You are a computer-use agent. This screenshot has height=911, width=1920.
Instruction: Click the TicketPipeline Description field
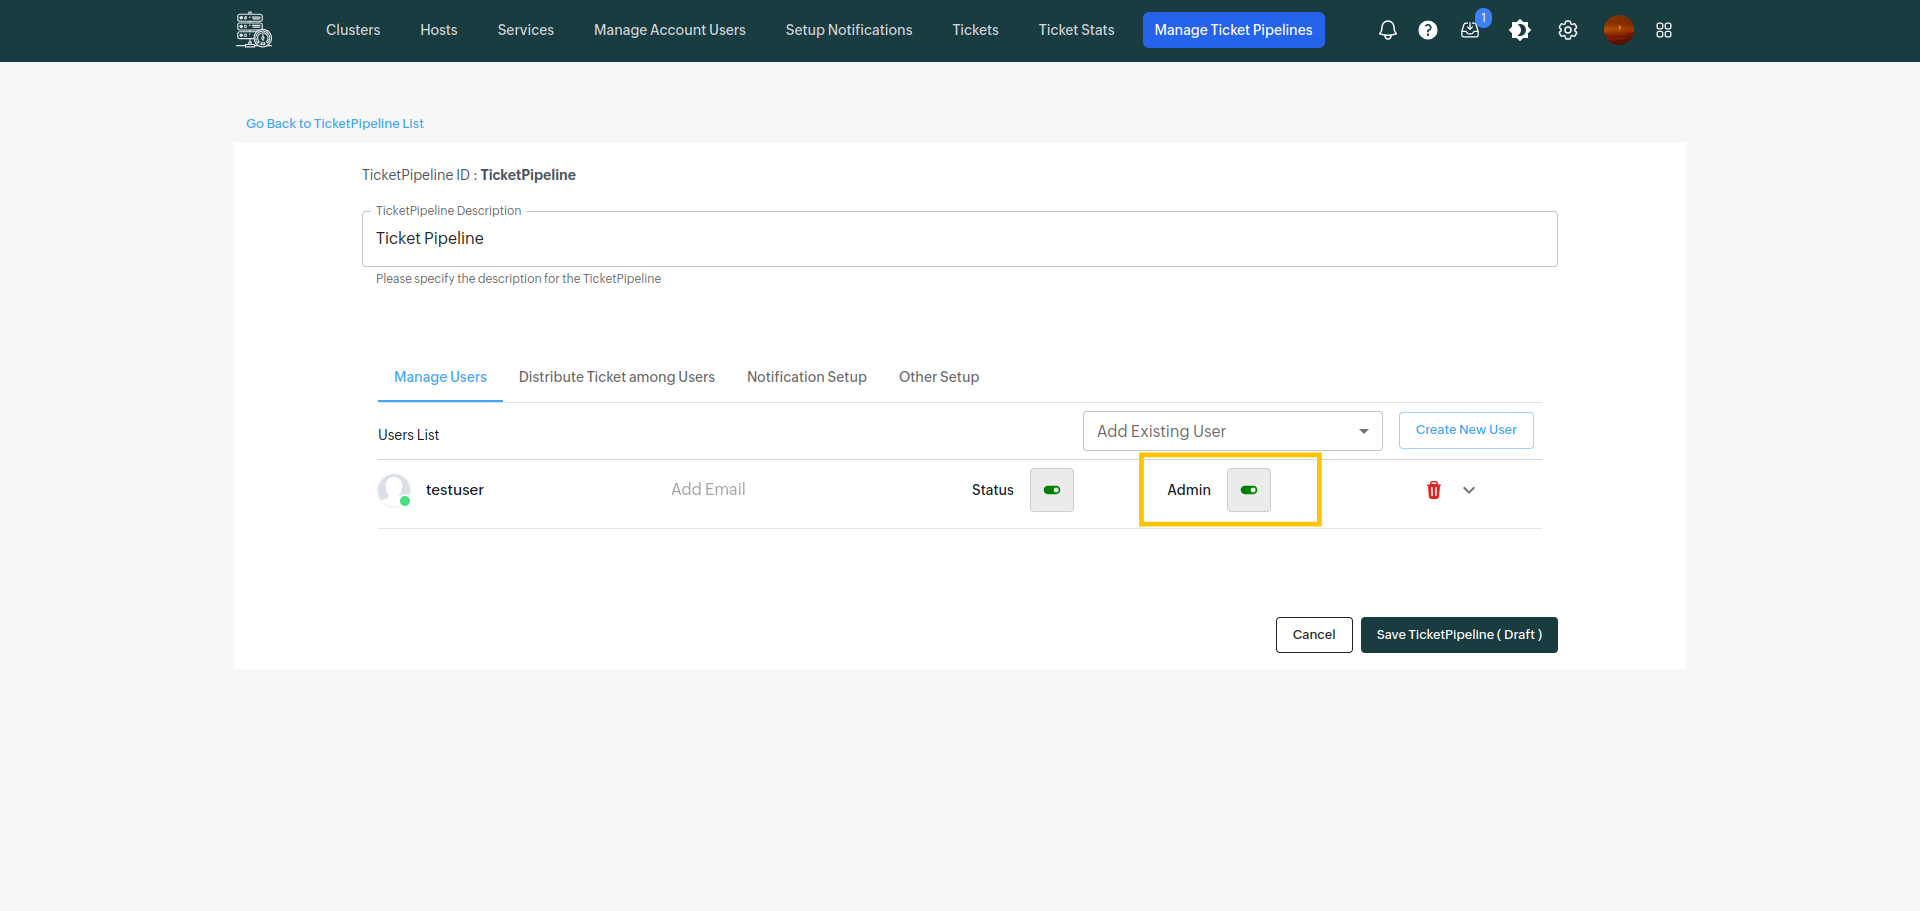pyautogui.click(x=960, y=239)
